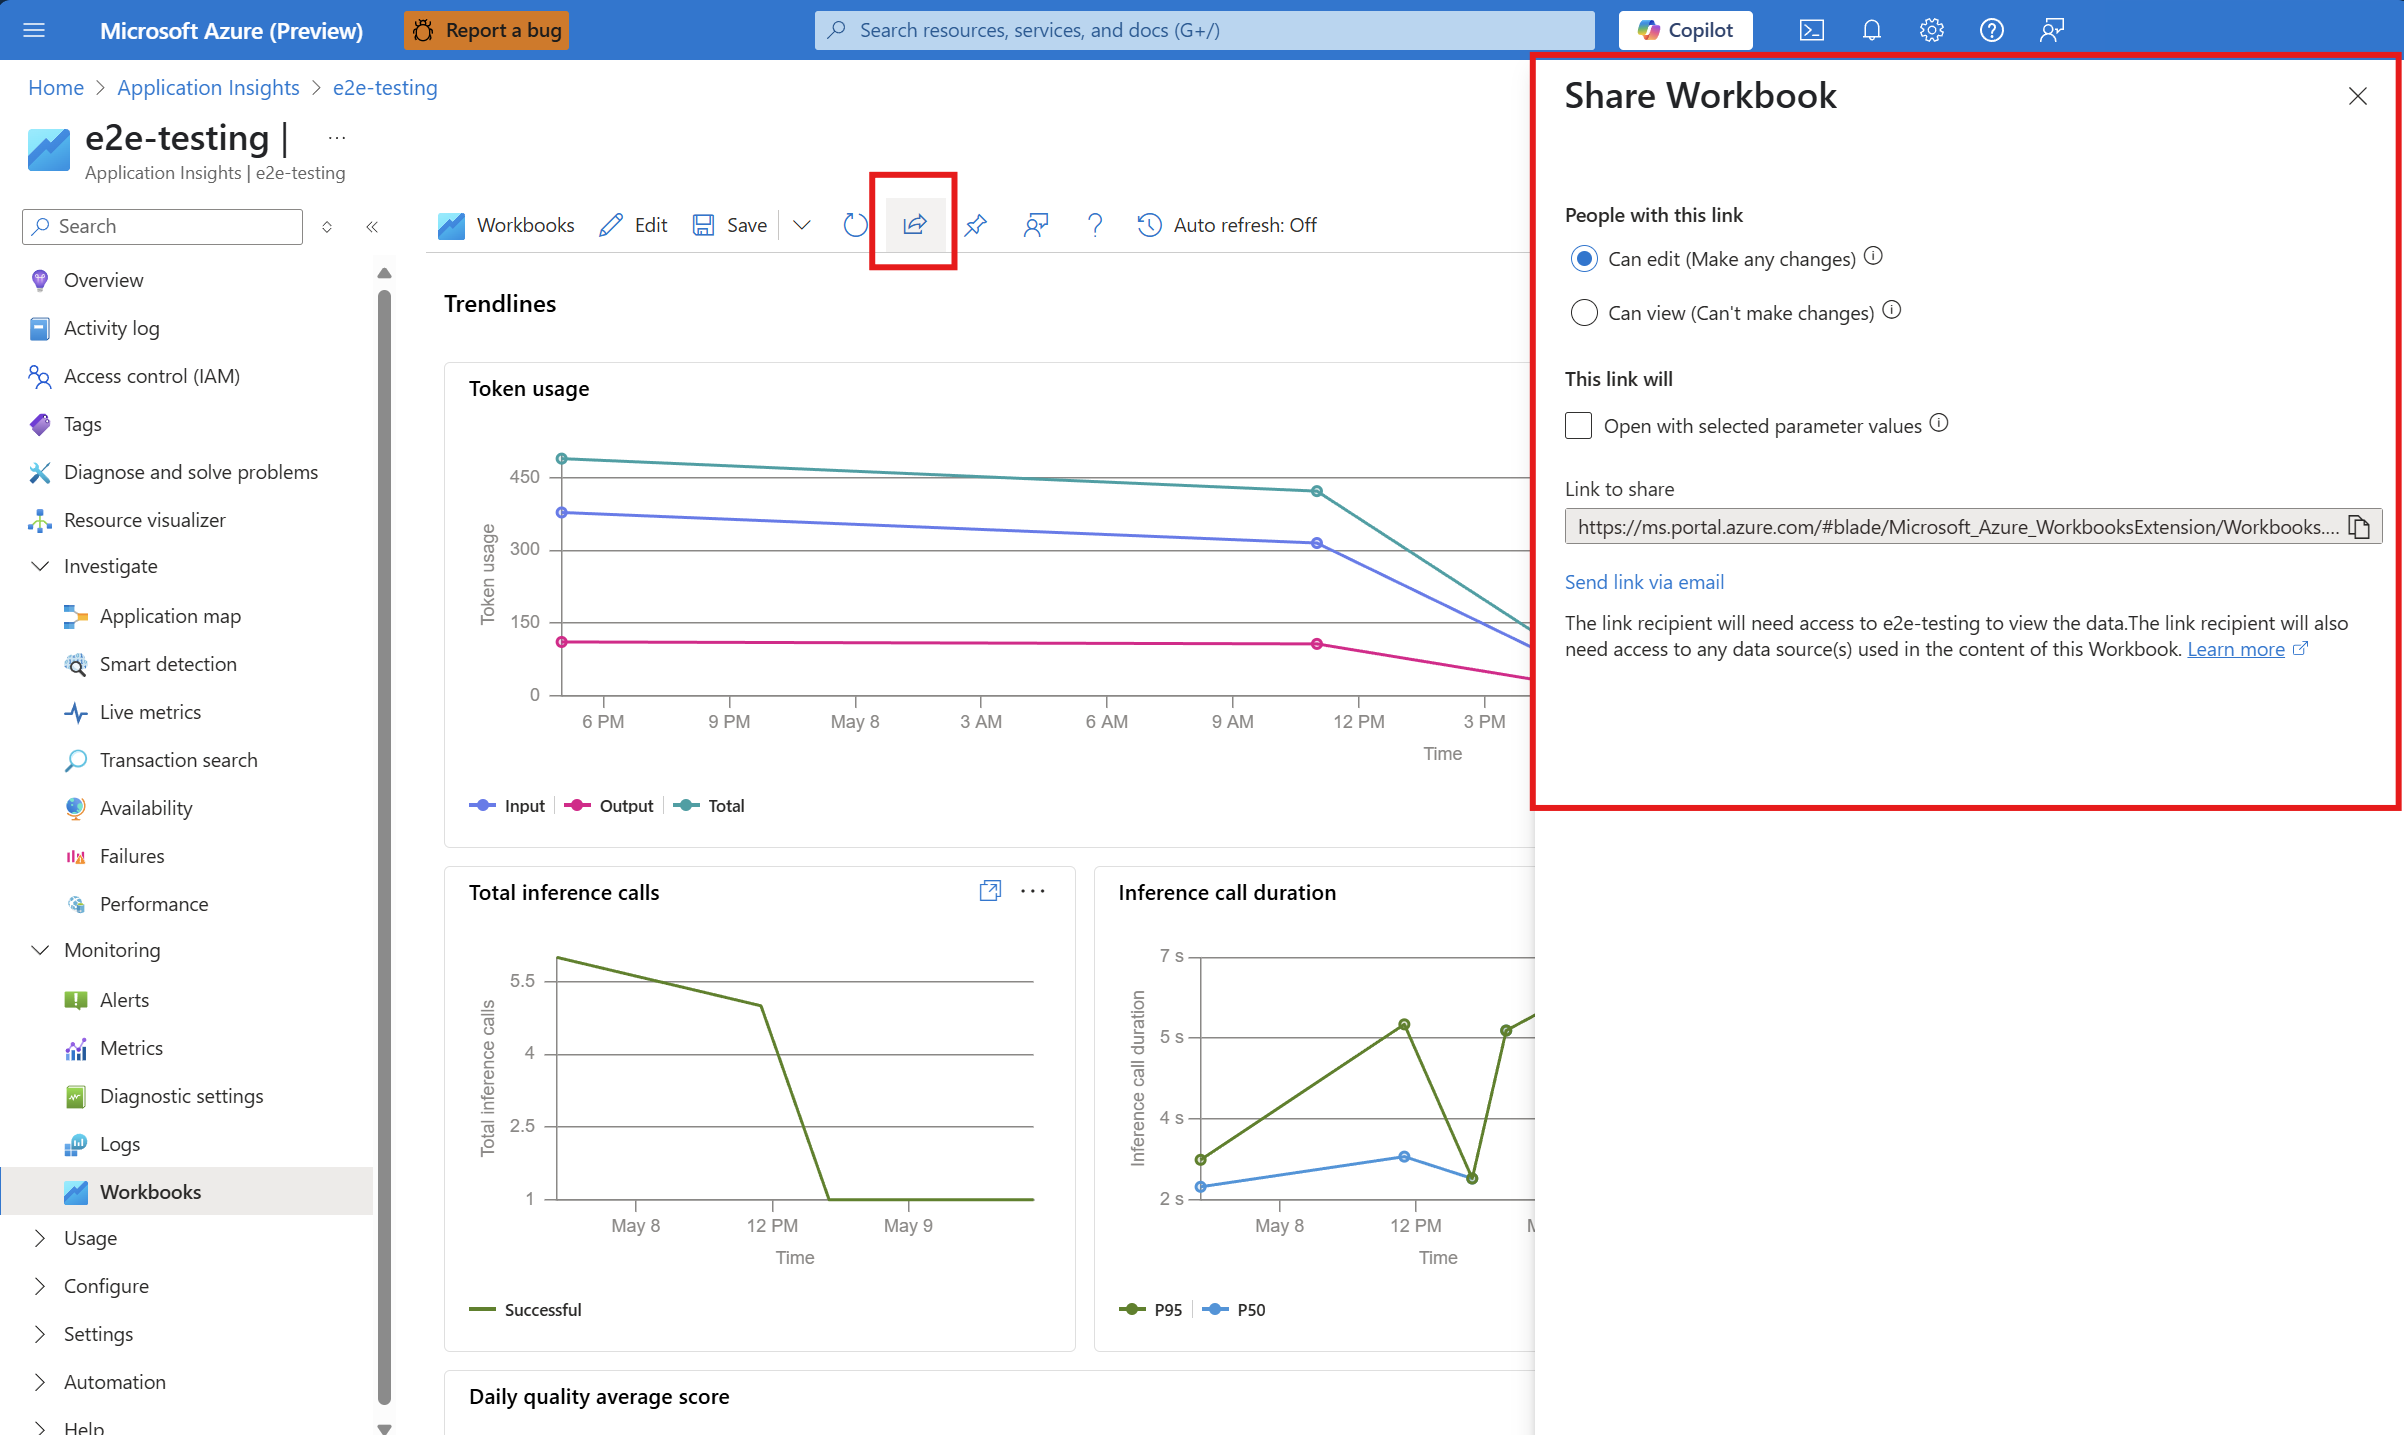Copy the share link with the copy icon
Image resolution: width=2404 pixels, height=1435 pixels.
click(2359, 527)
